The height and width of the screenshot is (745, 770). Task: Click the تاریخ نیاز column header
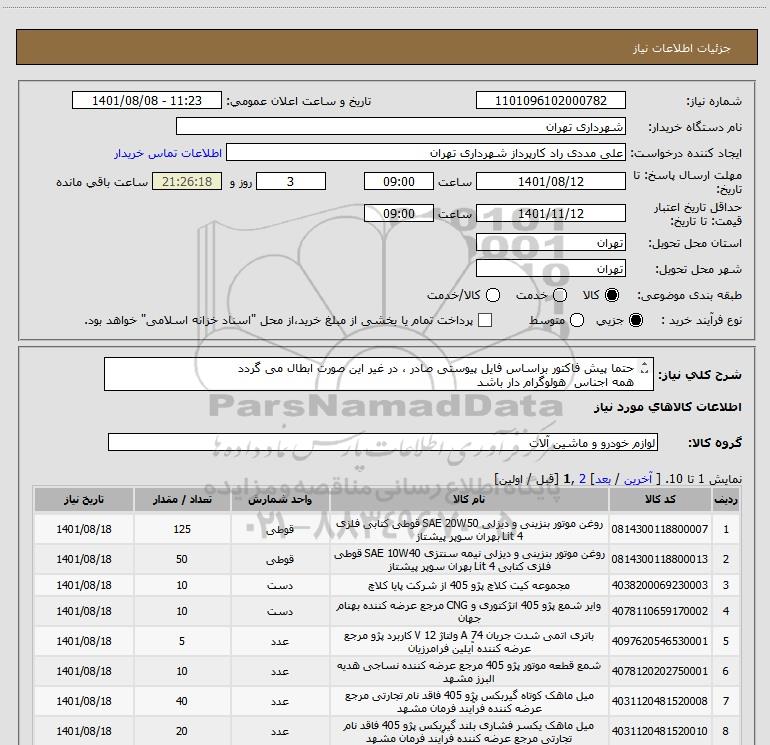tap(84, 499)
